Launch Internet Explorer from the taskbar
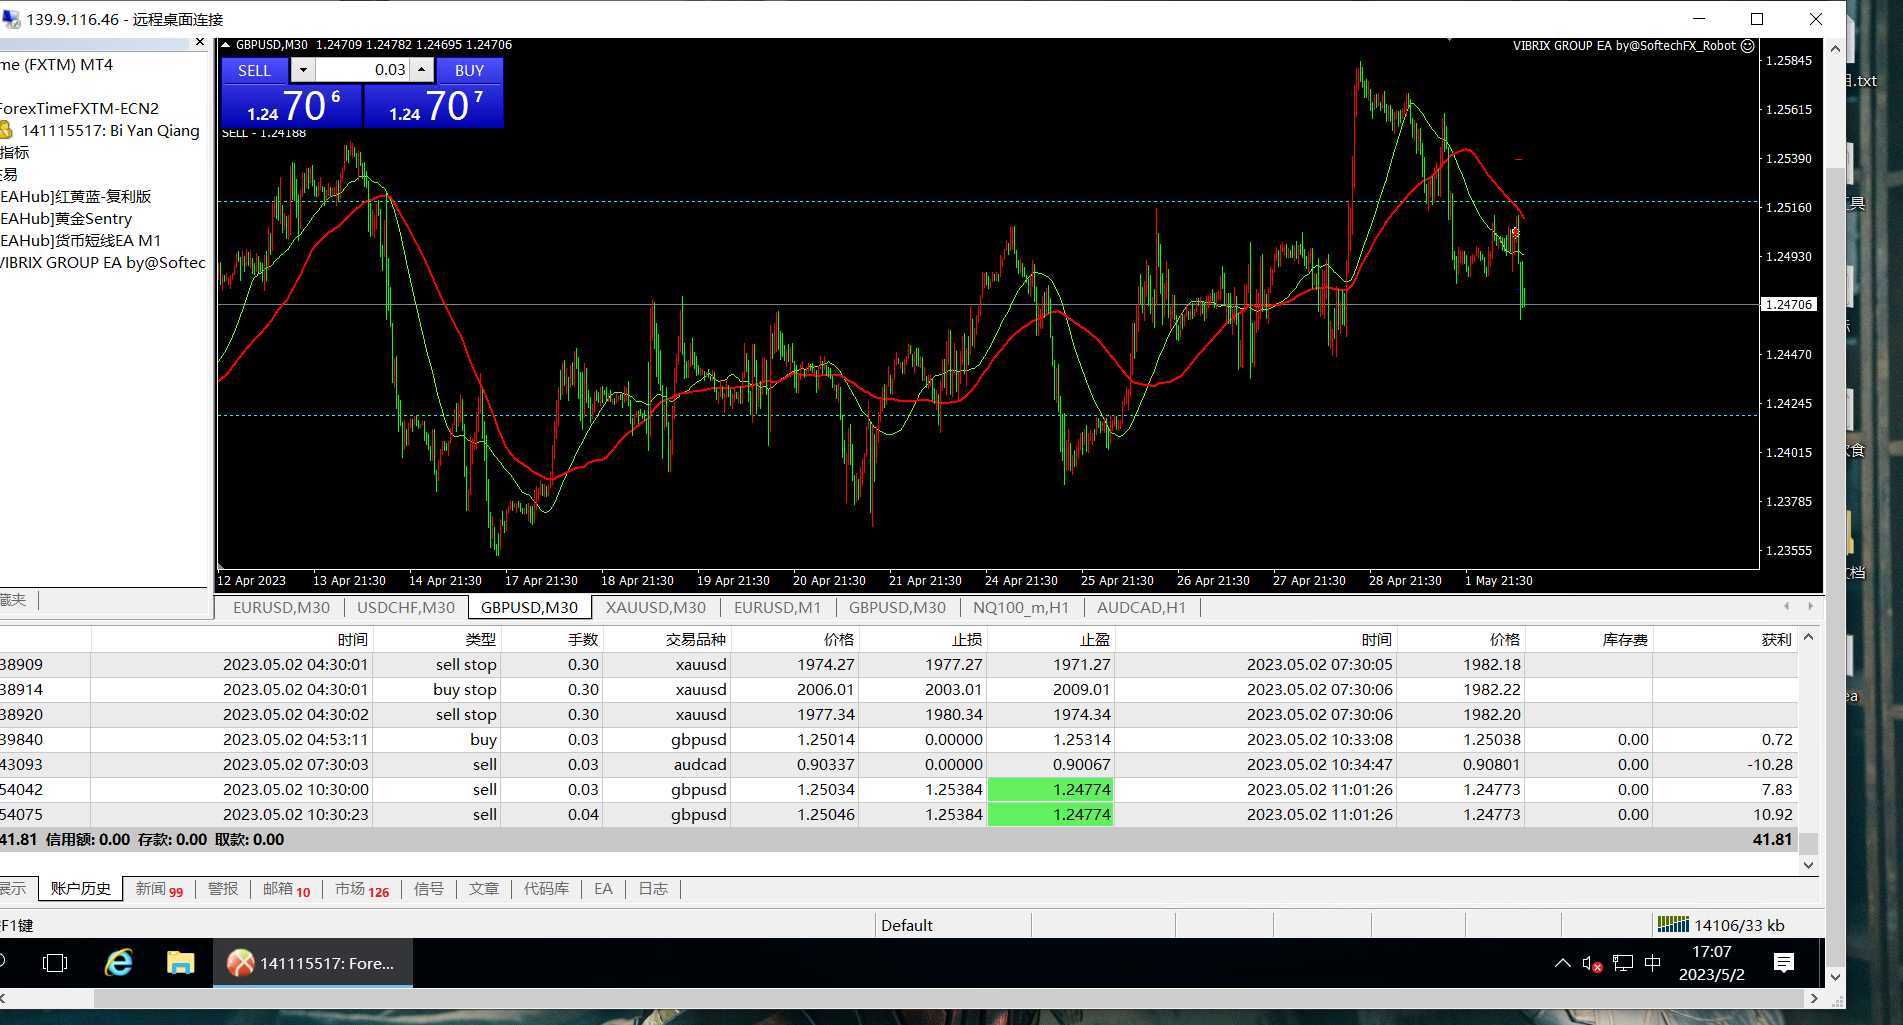The height and width of the screenshot is (1025, 1903). pos(119,963)
